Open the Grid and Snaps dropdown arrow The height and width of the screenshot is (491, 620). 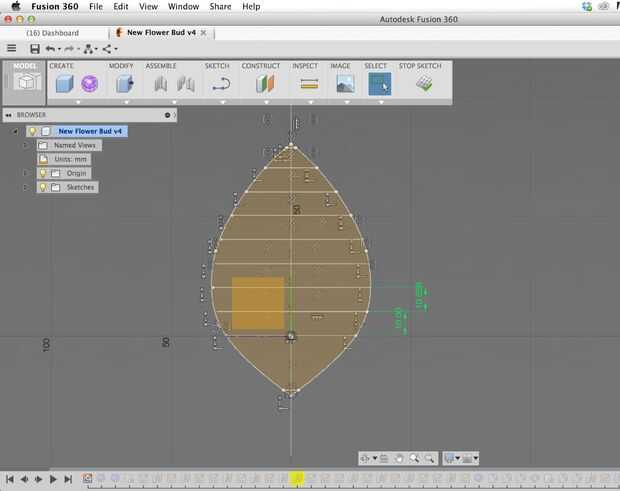tap(476, 459)
